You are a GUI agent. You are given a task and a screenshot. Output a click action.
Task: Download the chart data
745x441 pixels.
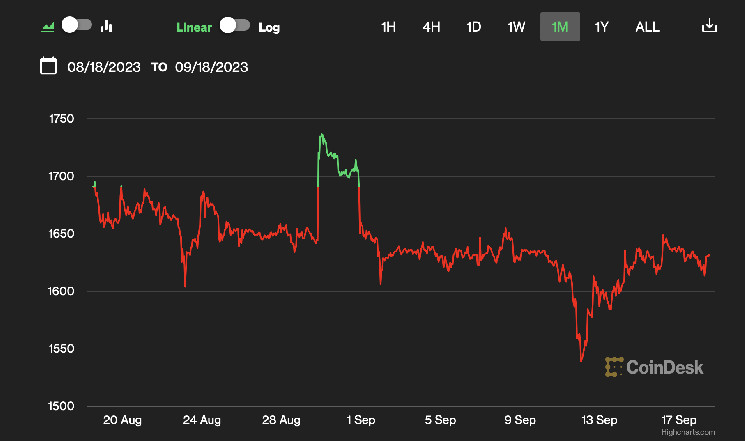pyautogui.click(x=709, y=26)
